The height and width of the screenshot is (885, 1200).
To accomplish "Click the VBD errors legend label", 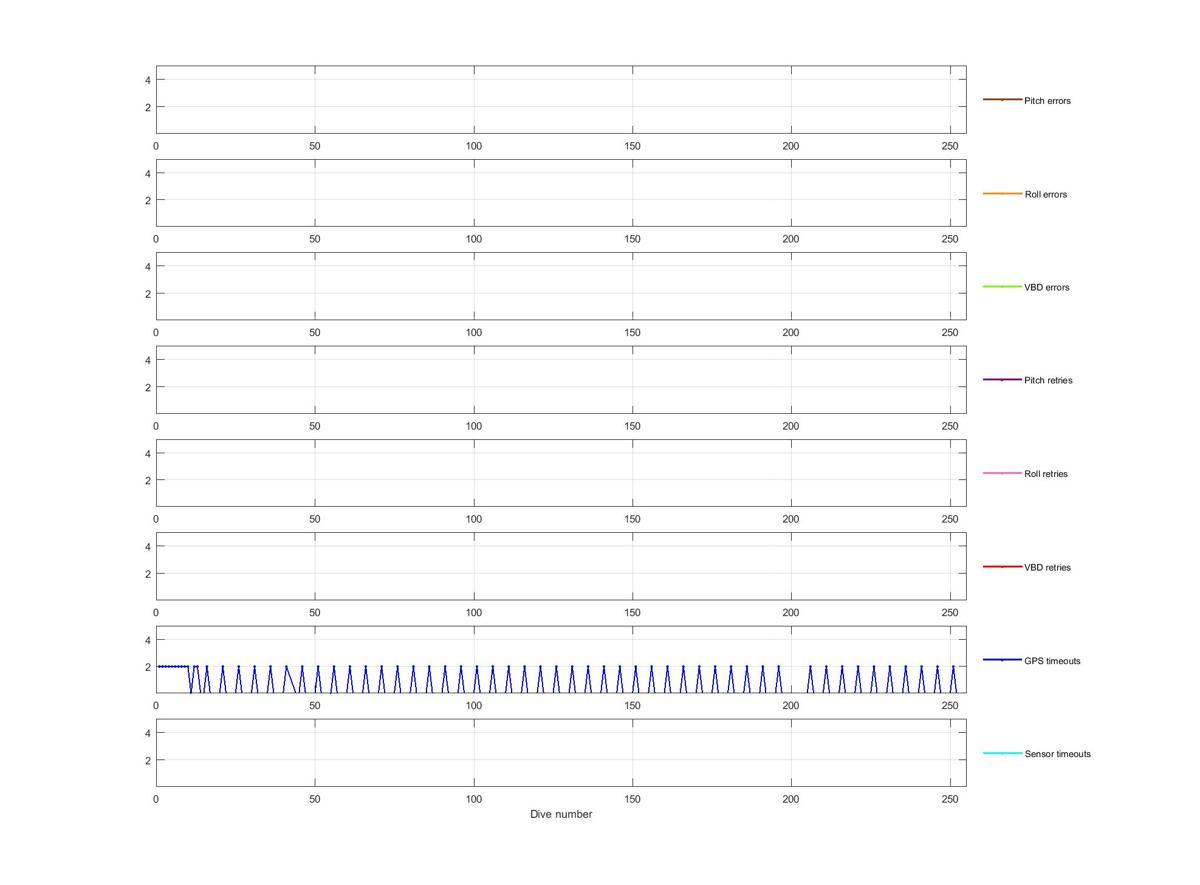I will [x=1046, y=287].
